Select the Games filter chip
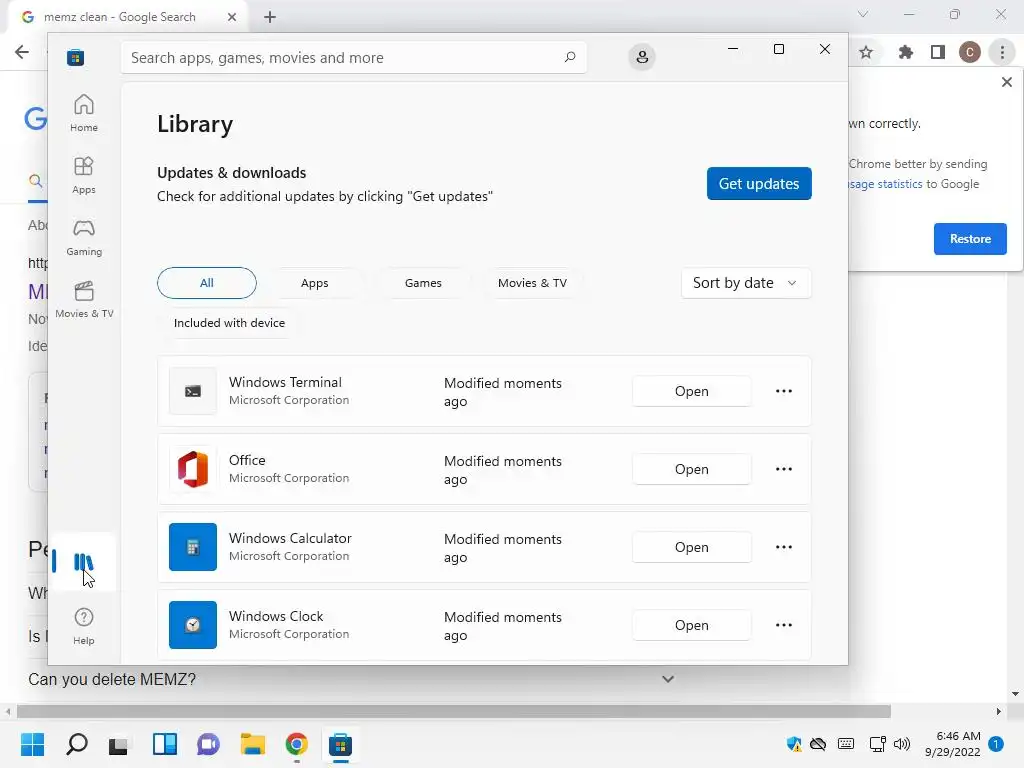 (x=423, y=283)
